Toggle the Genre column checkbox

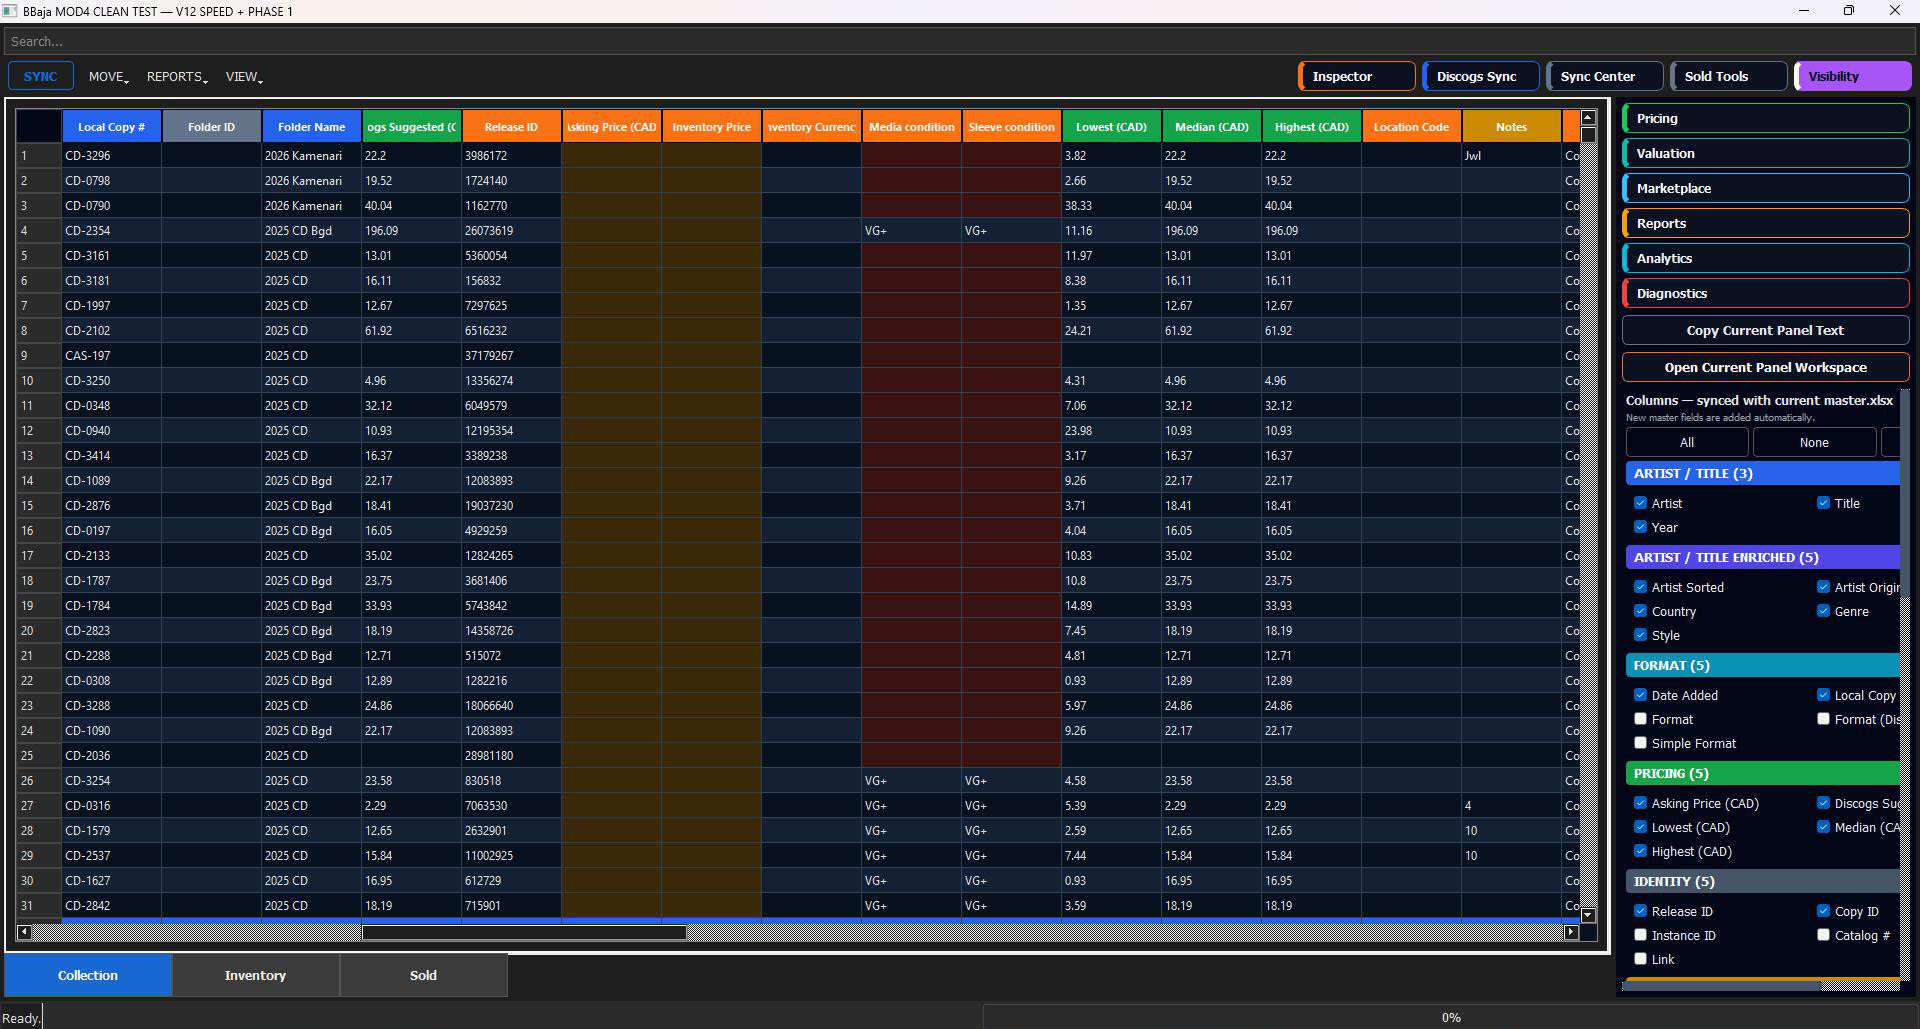[x=1823, y=611]
